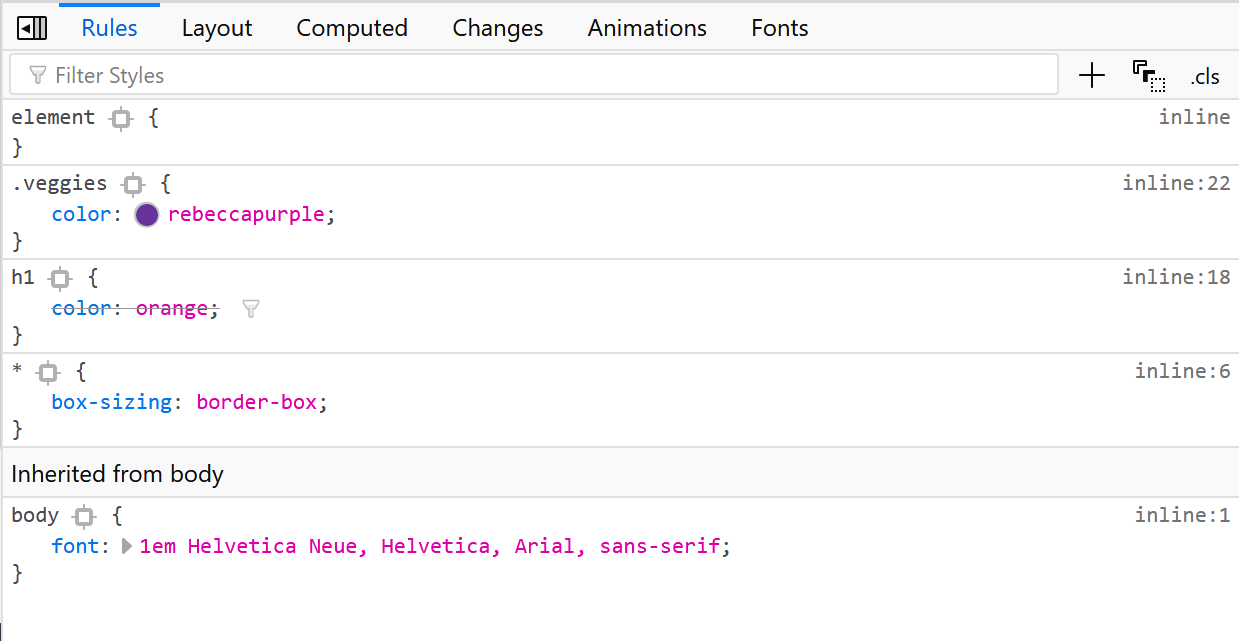Open the Fonts tab
Image resolution: width=1239 pixels, height=641 pixels.
(x=780, y=28)
